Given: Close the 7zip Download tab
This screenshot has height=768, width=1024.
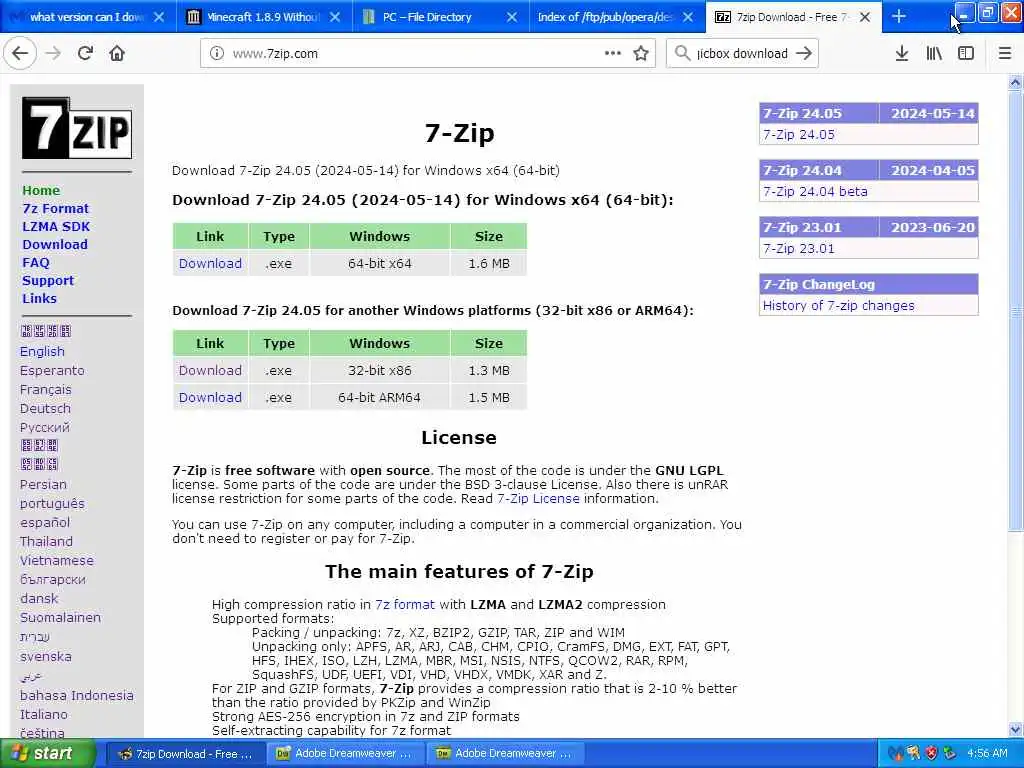Looking at the screenshot, I should [865, 17].
